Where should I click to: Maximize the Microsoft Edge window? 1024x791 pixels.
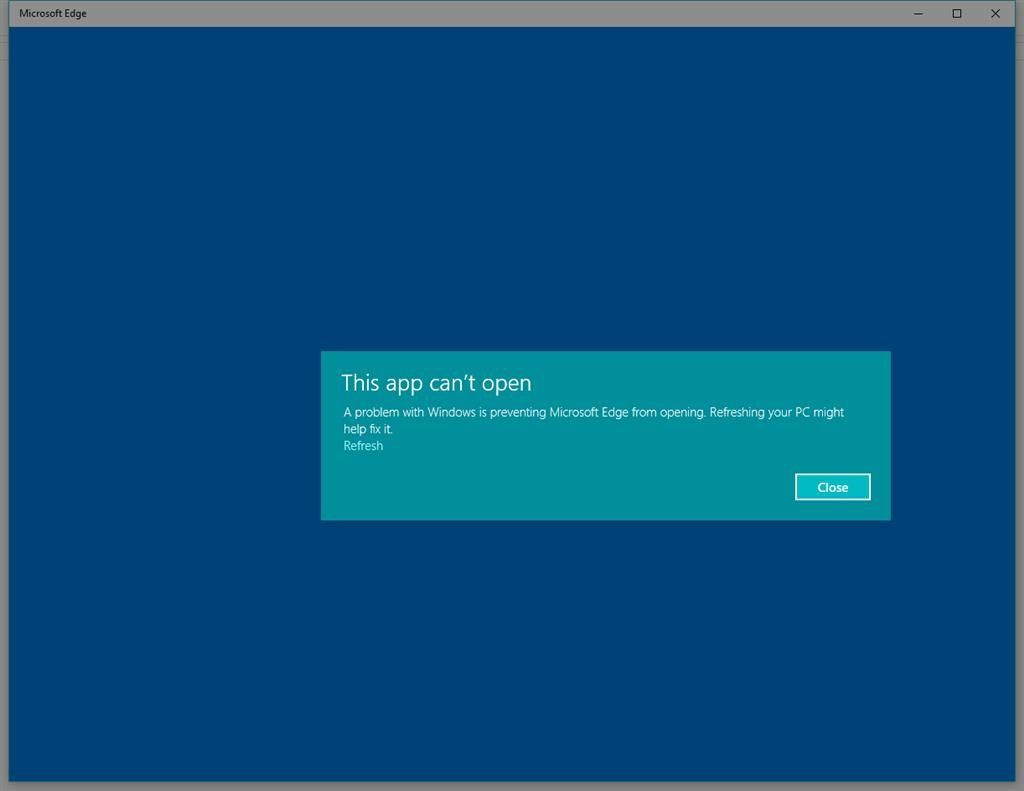(956, 14)
